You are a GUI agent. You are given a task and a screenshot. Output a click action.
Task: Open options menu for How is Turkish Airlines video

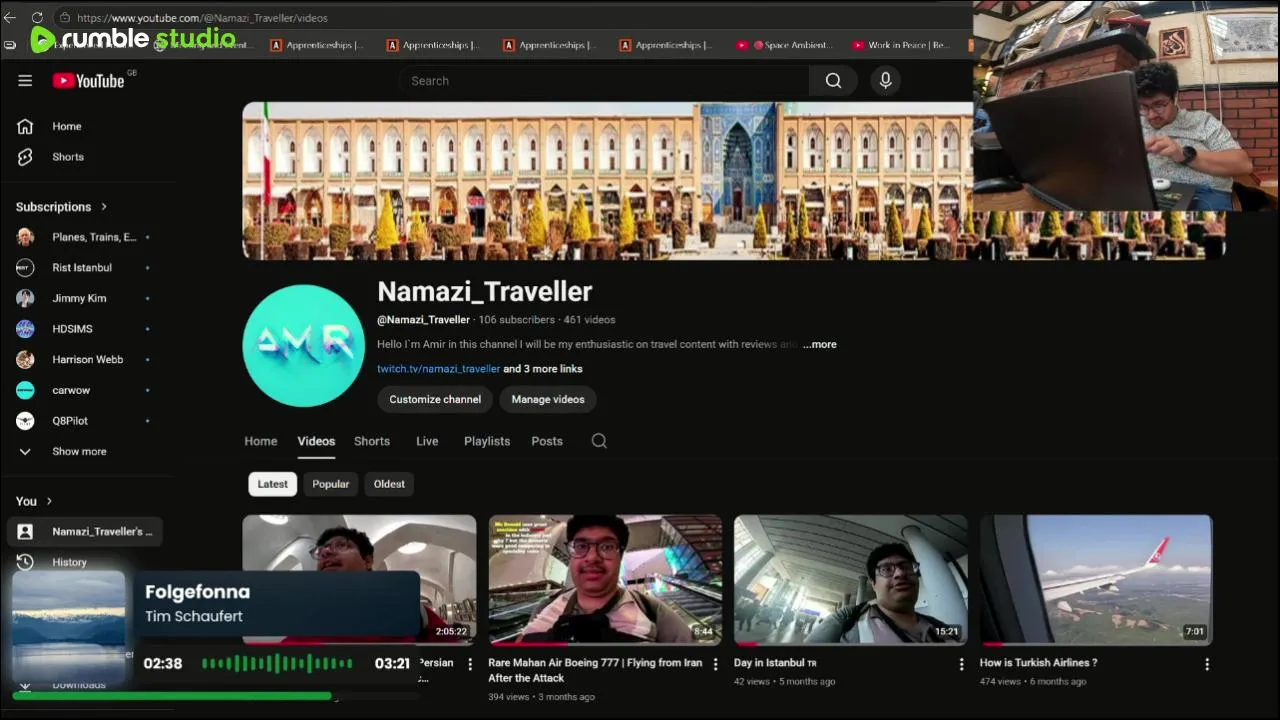pyautogui.click(x=1207, y=664)
